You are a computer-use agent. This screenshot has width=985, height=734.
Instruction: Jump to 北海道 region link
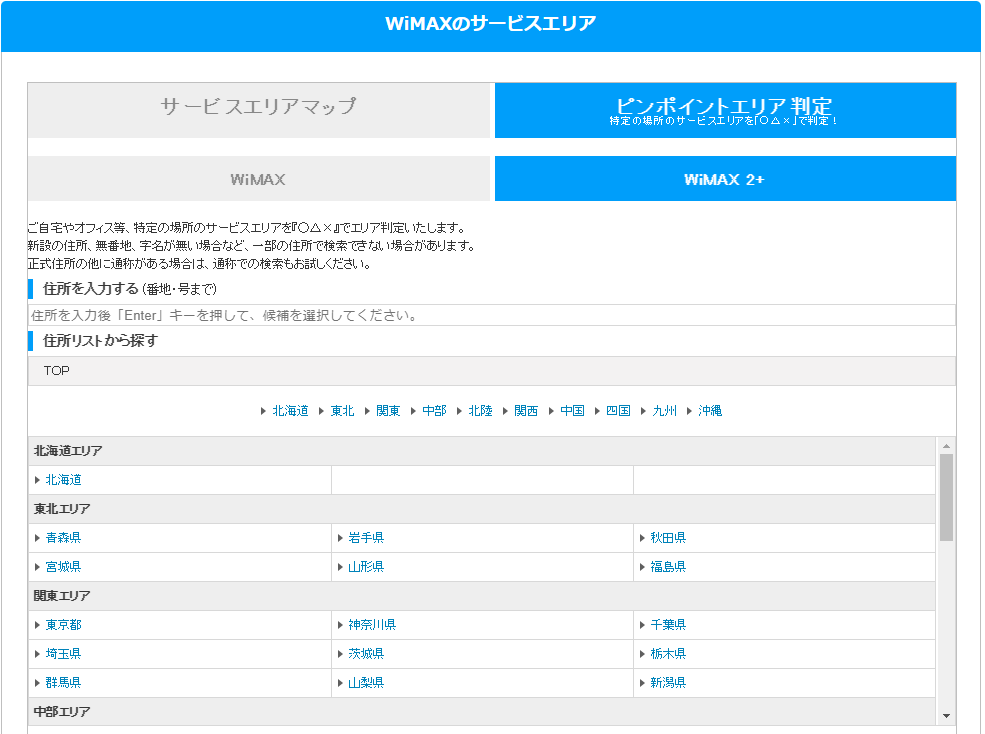coord(290,410)
